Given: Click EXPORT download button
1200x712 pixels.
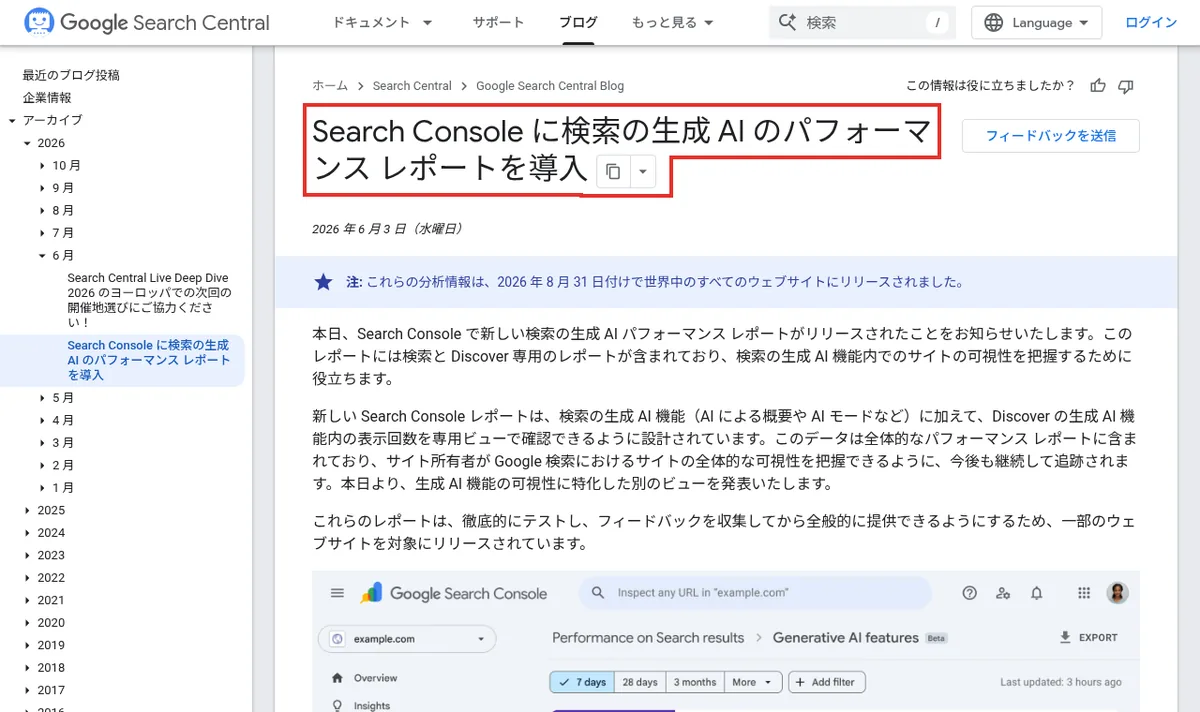Looking at the screenshot, I should [1089, 637].
